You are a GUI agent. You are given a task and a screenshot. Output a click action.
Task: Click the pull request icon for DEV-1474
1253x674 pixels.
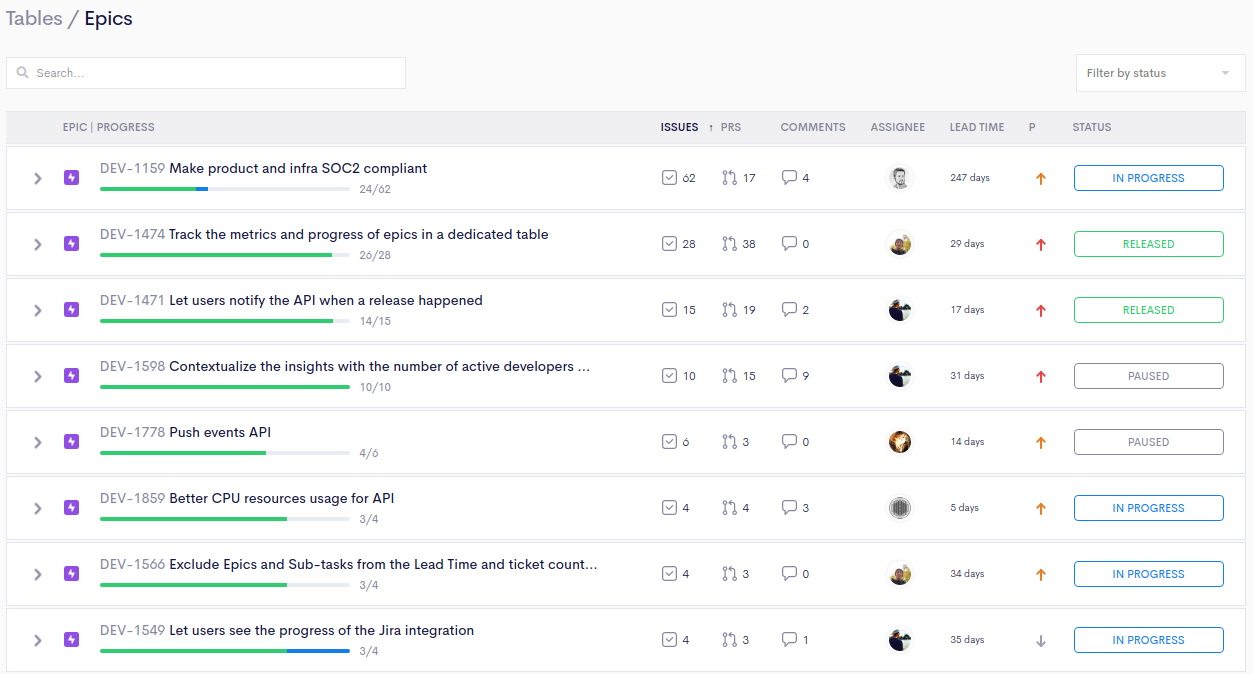coord(729,244)
